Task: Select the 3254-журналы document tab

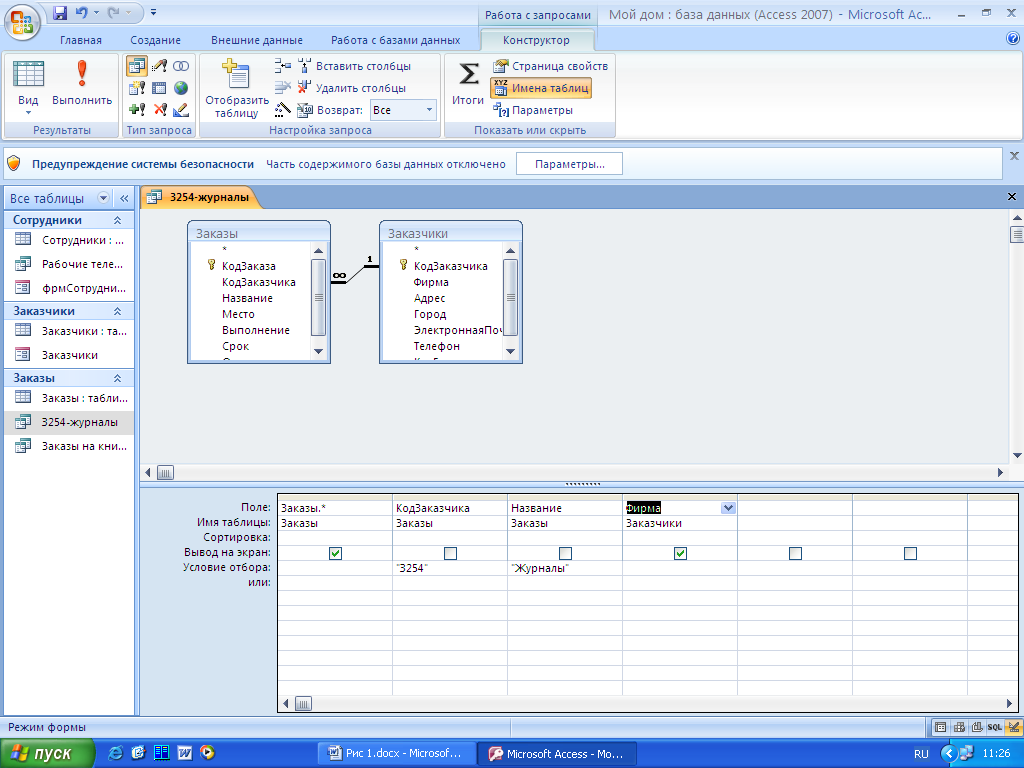Action: tap(202, 197)
